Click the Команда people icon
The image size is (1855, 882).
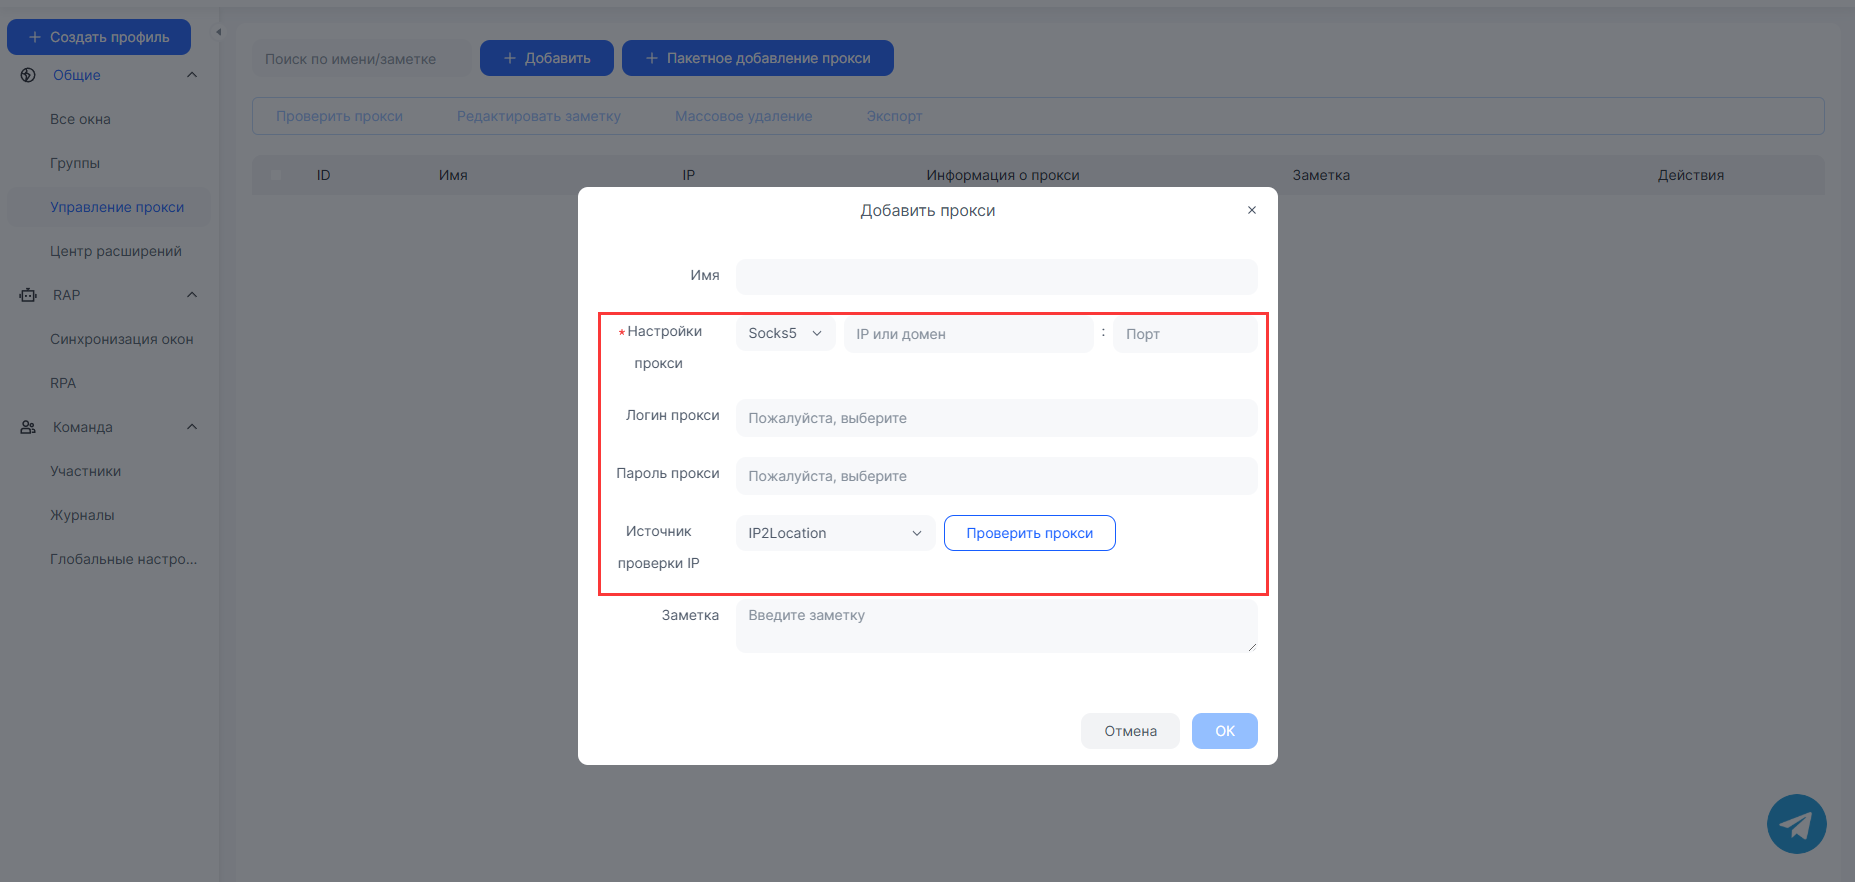pos(28,427)
